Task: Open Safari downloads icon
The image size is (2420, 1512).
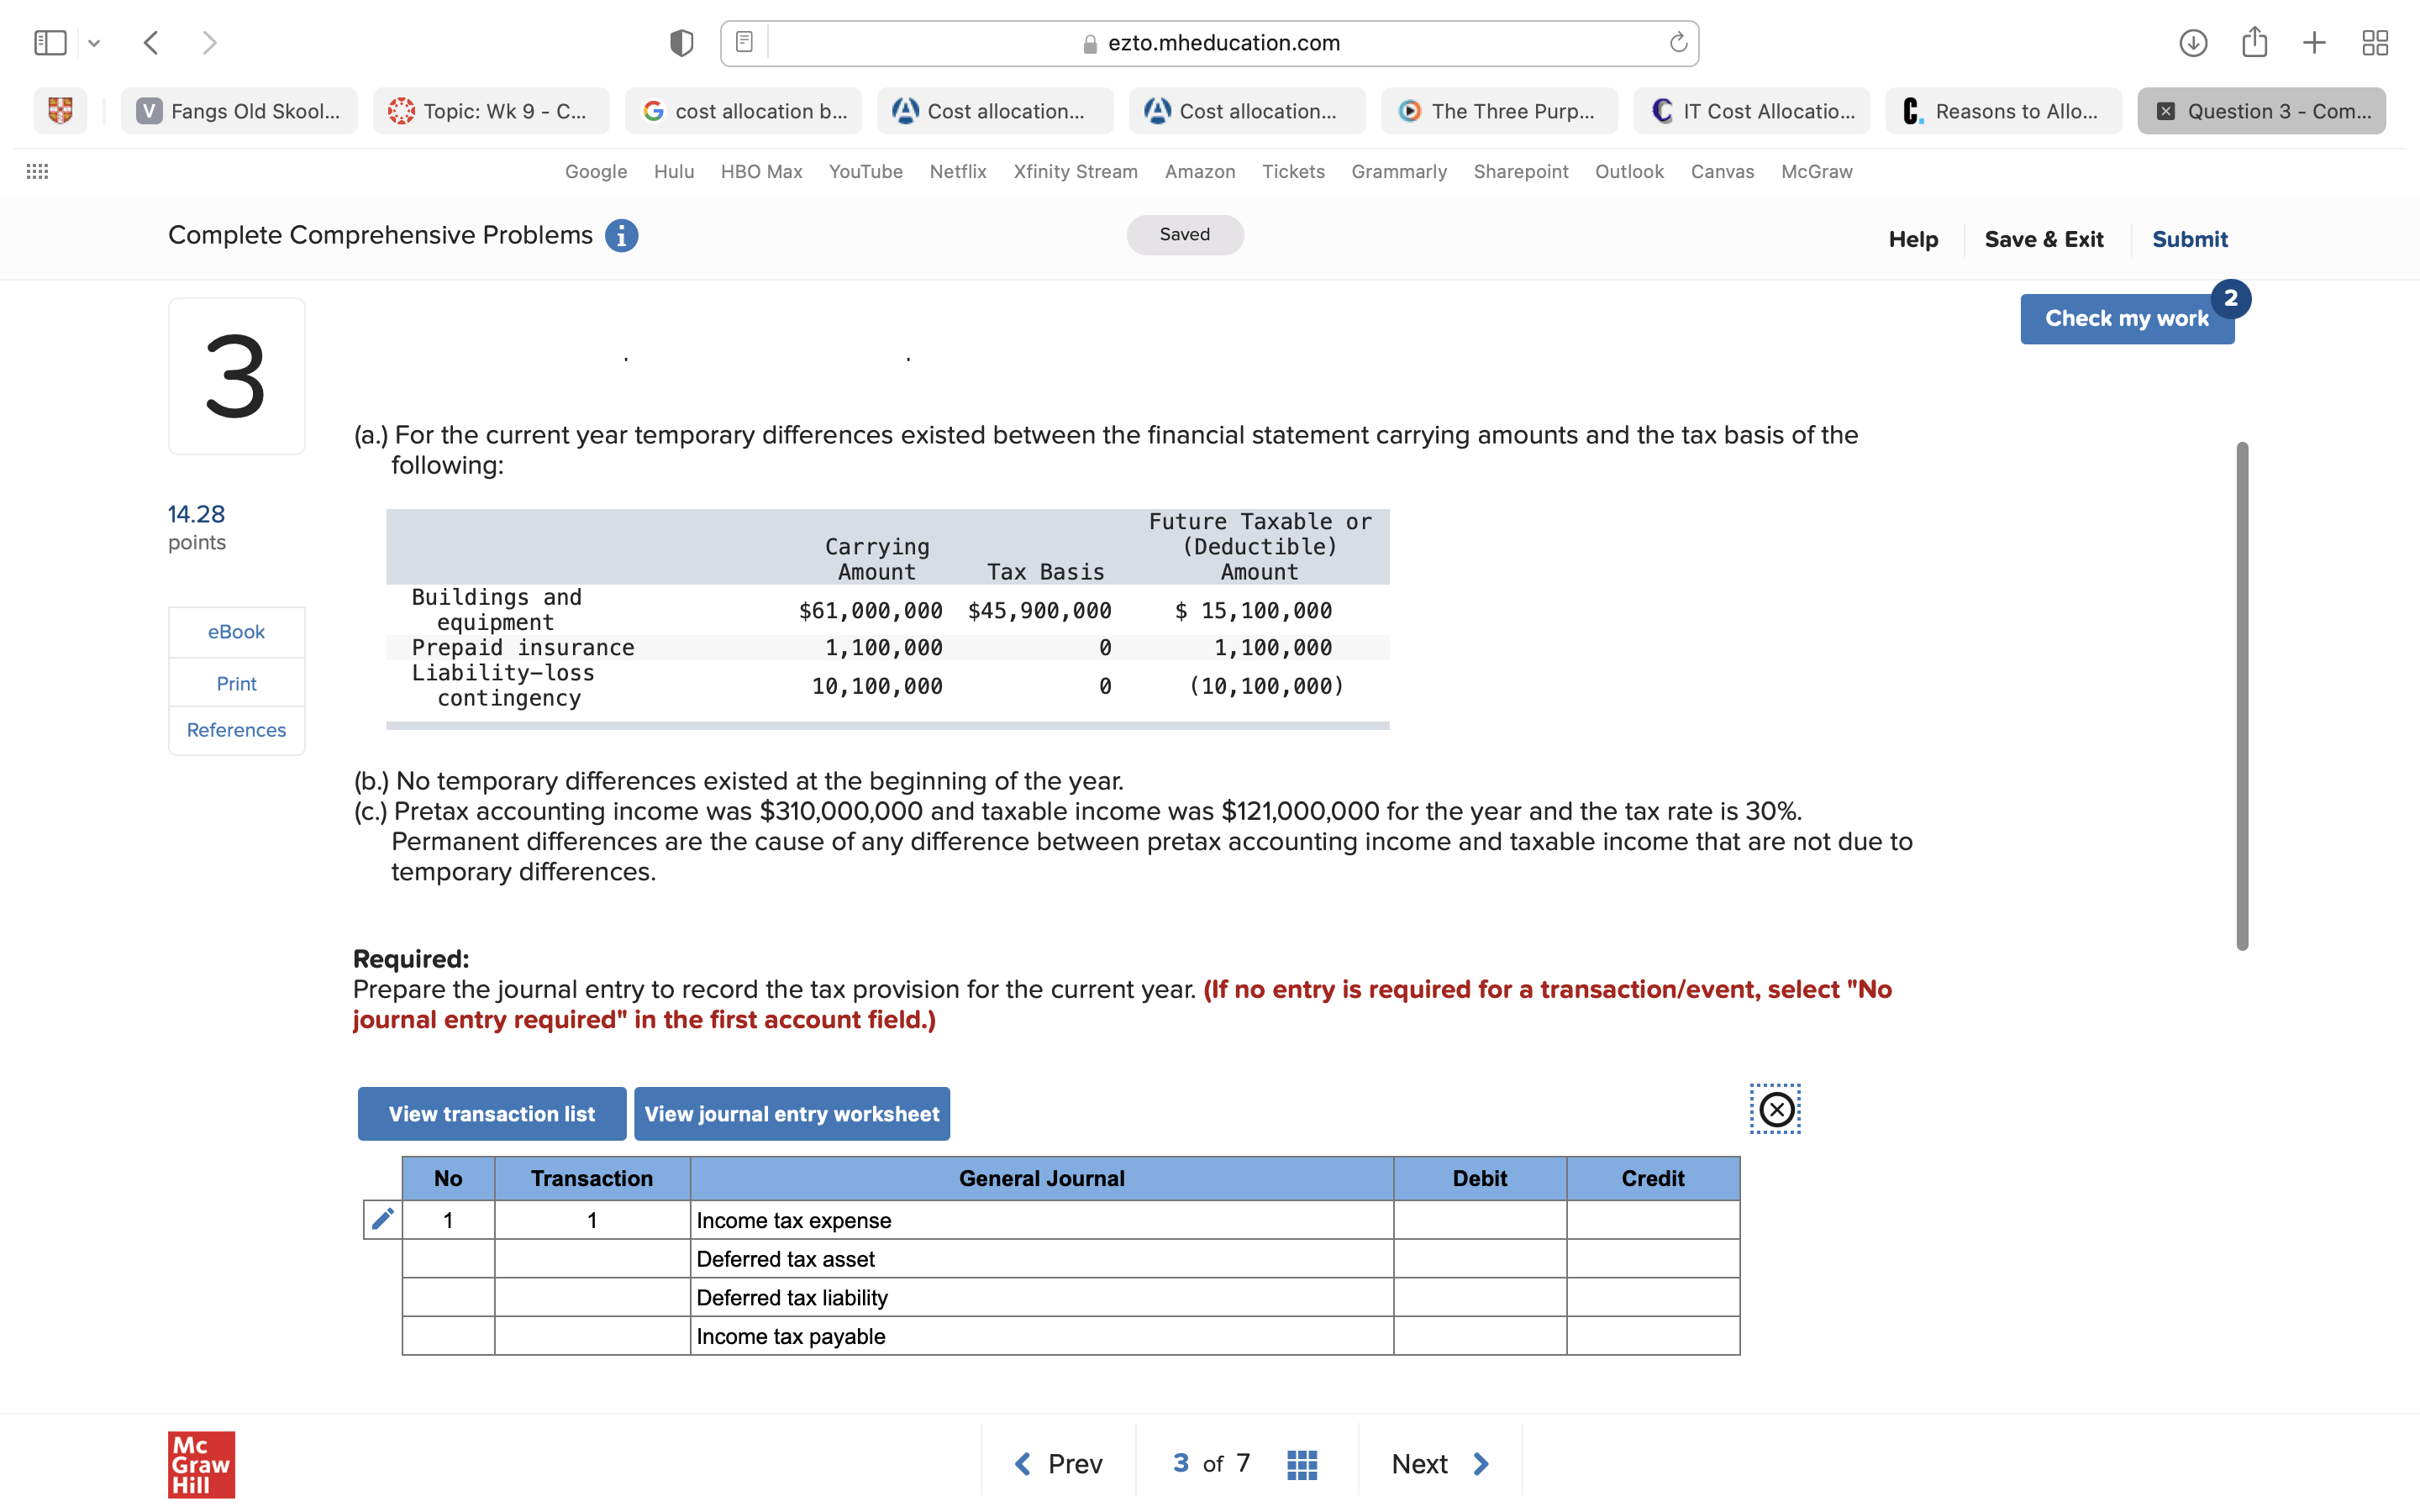Action: (2193, 43)
